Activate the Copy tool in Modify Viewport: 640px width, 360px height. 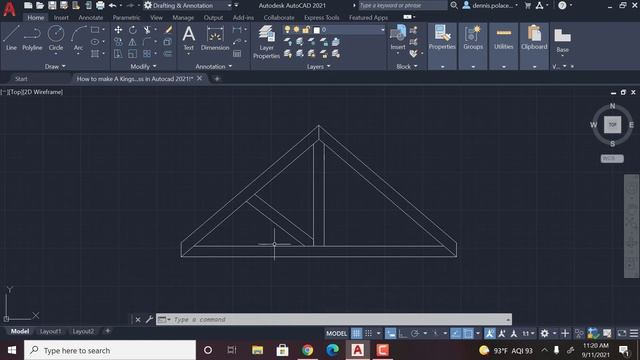(118, 42)
